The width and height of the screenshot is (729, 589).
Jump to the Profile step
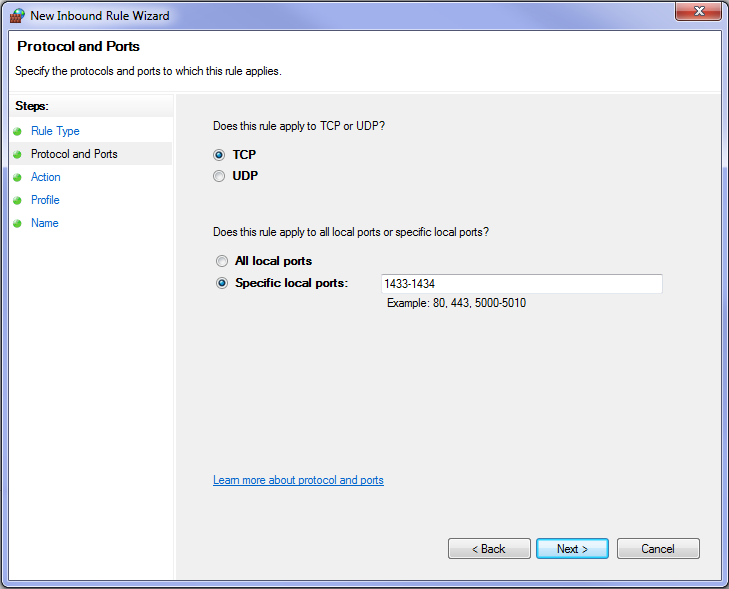(45, 200)
